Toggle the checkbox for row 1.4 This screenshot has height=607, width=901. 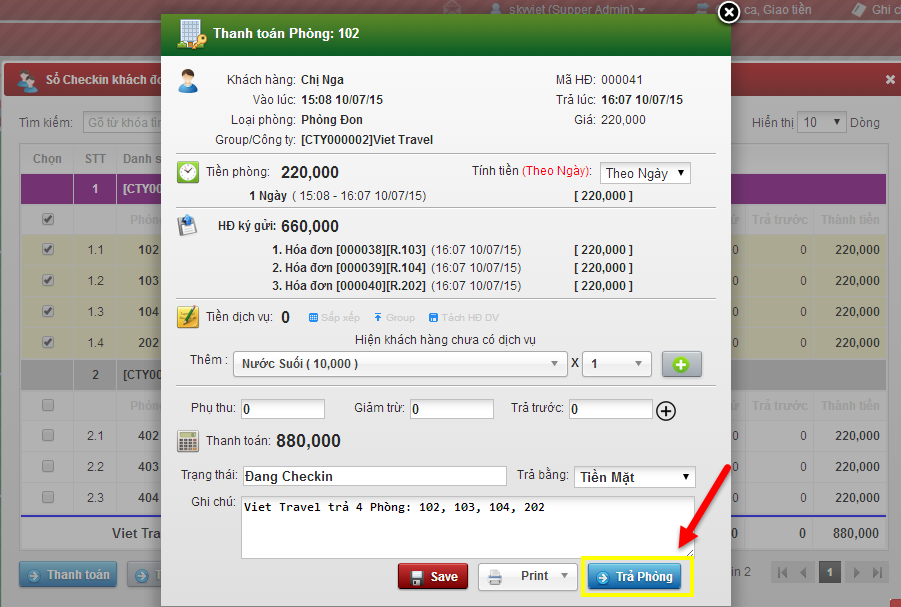pyautogui.click(x=48, y=343)
